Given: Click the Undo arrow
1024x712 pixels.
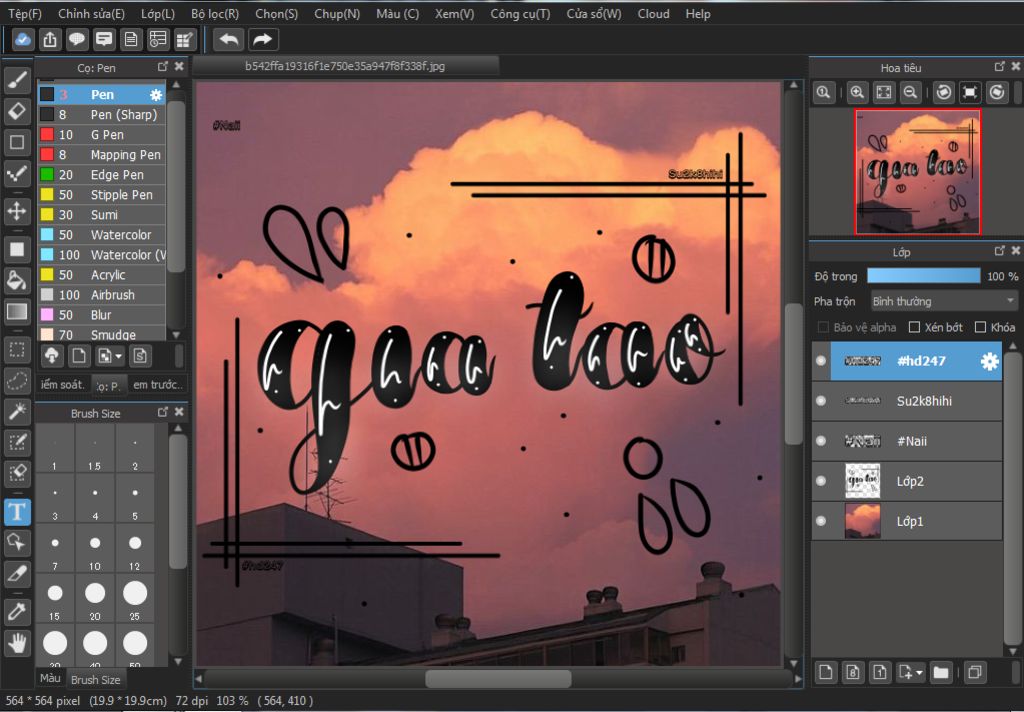Looking at the screenshot, I should 229,40.
